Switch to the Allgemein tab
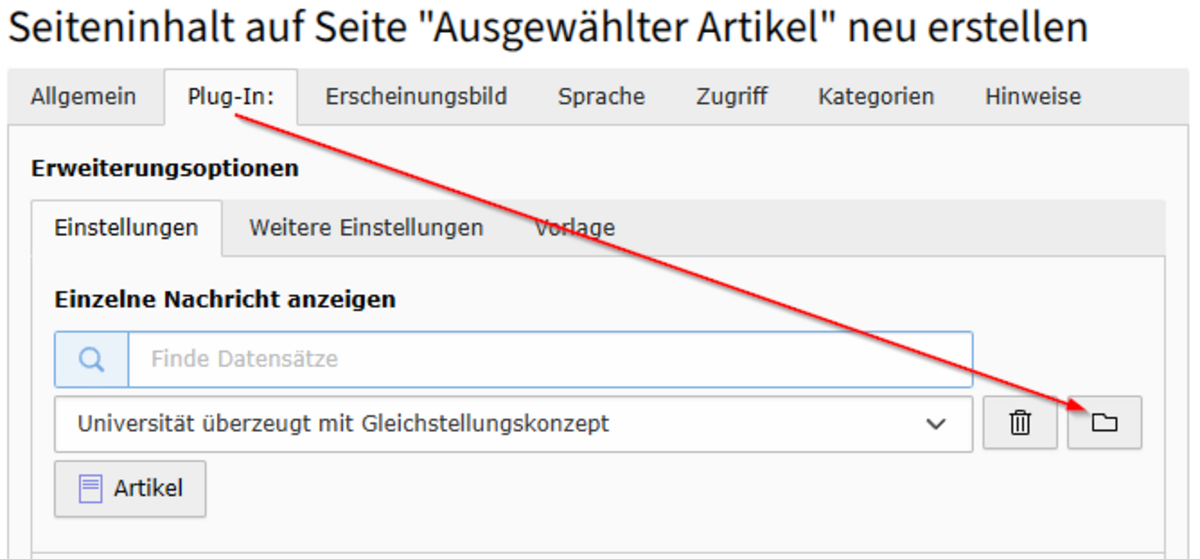 point(83,97)
